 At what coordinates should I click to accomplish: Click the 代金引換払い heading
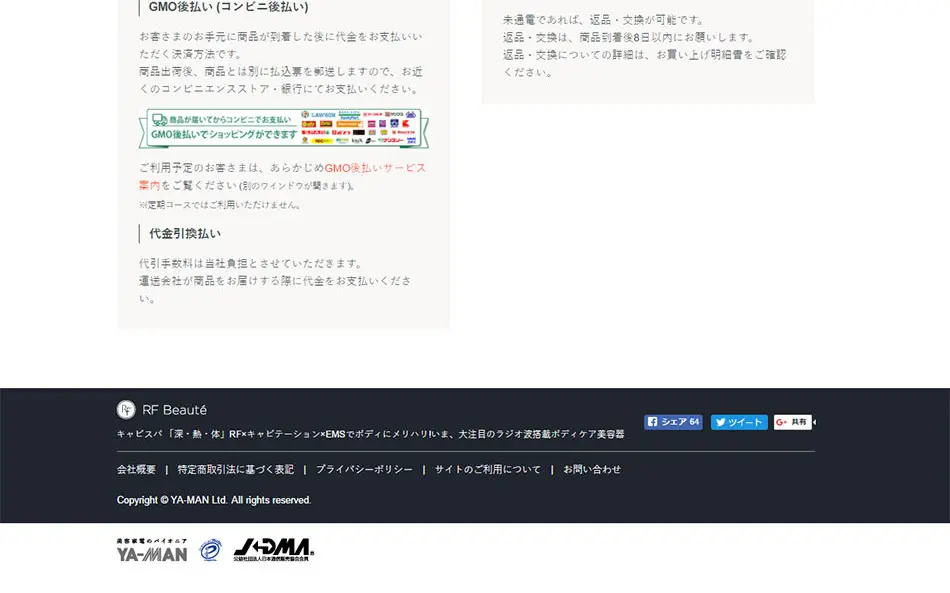(185, 234)
